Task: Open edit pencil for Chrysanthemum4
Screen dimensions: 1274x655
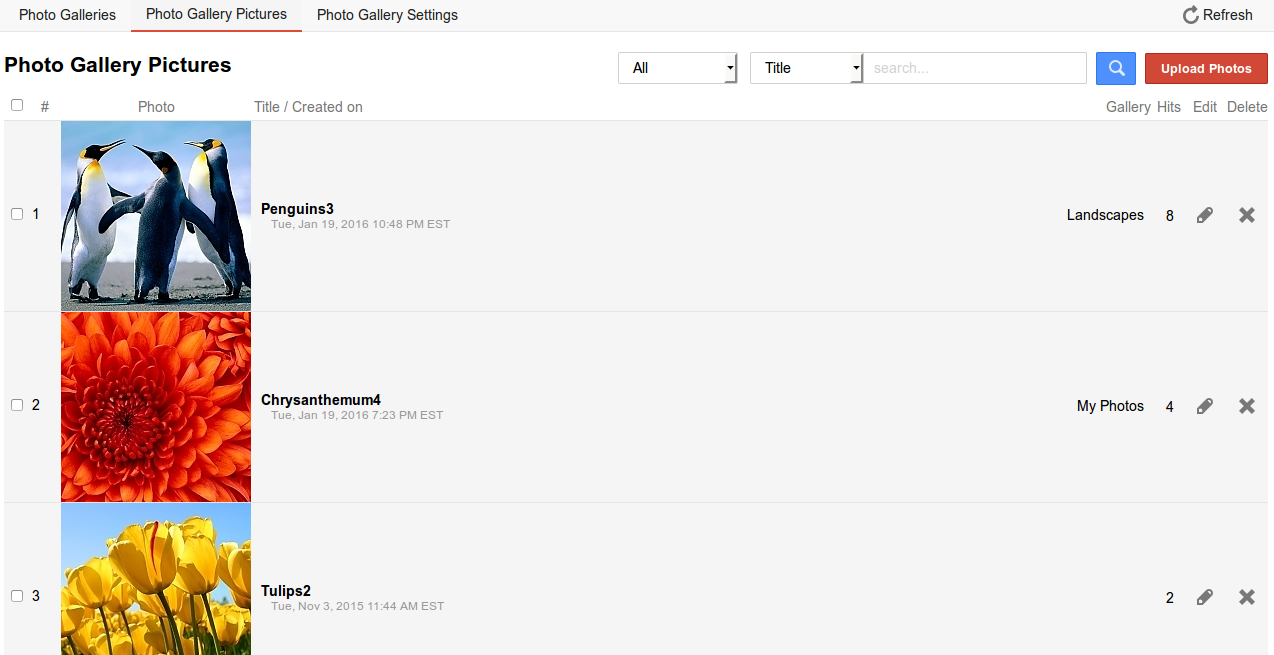Action: (1205, 406)
